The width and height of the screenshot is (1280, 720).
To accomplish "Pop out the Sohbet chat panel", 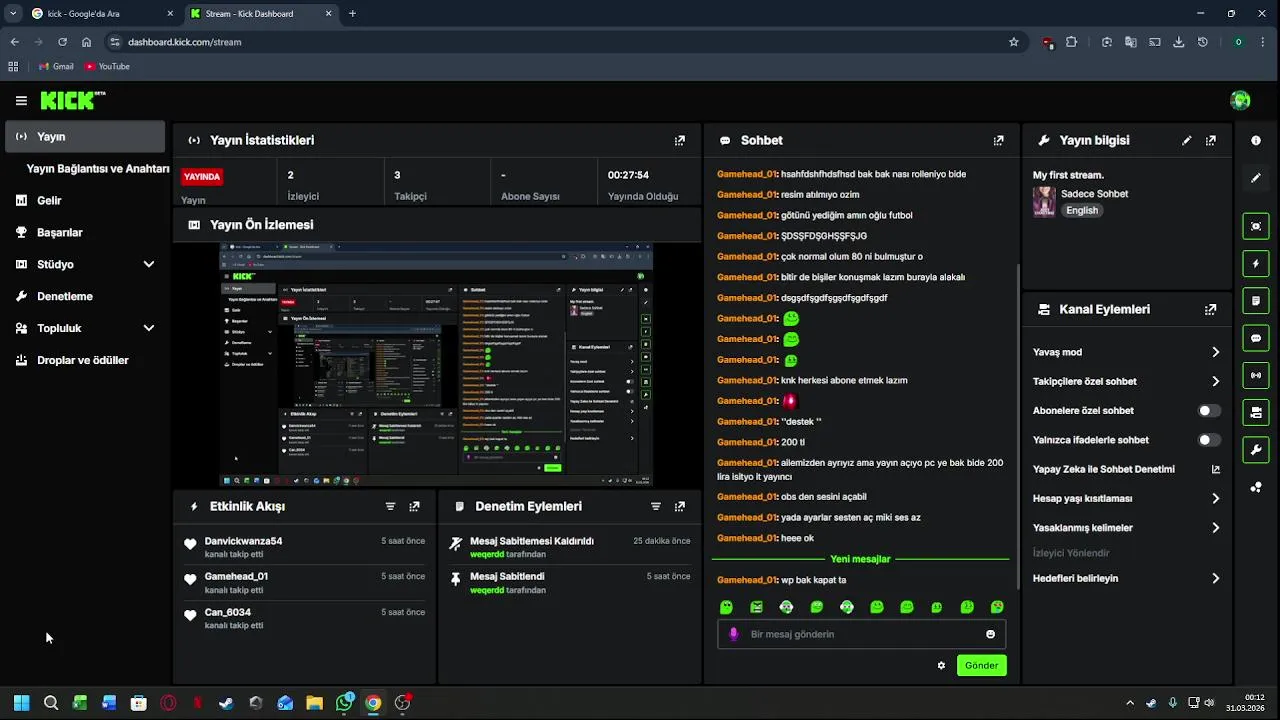I will 998,141.
